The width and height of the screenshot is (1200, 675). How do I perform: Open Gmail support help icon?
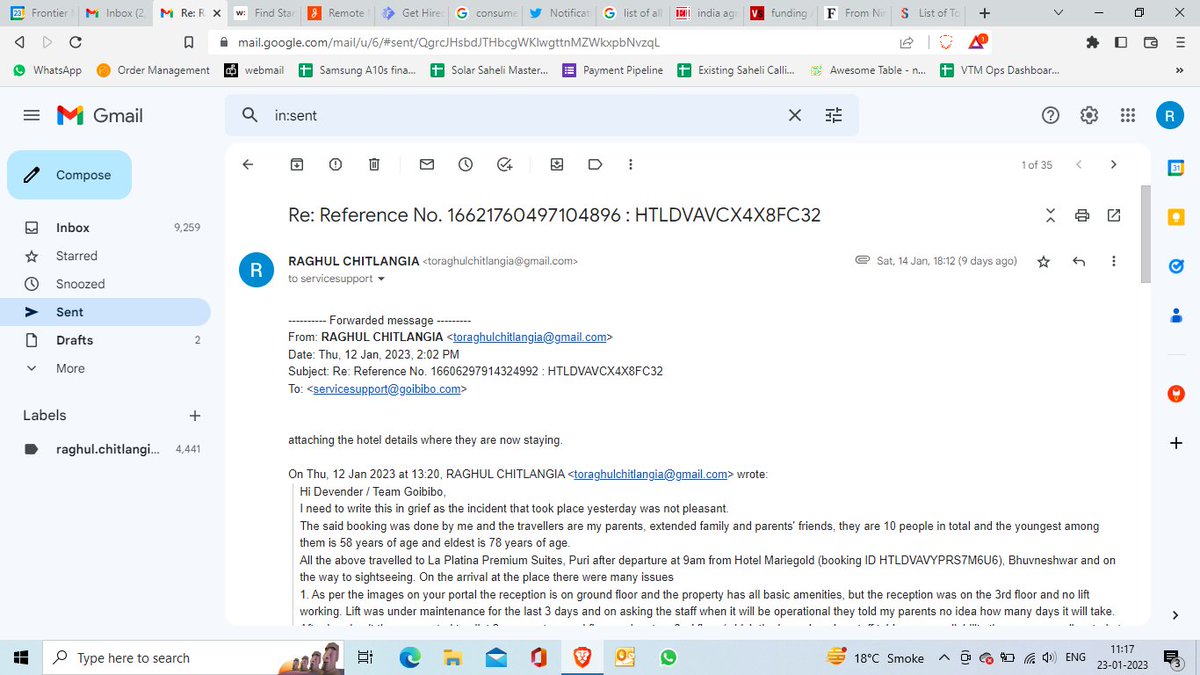[x=1050, y=115]
